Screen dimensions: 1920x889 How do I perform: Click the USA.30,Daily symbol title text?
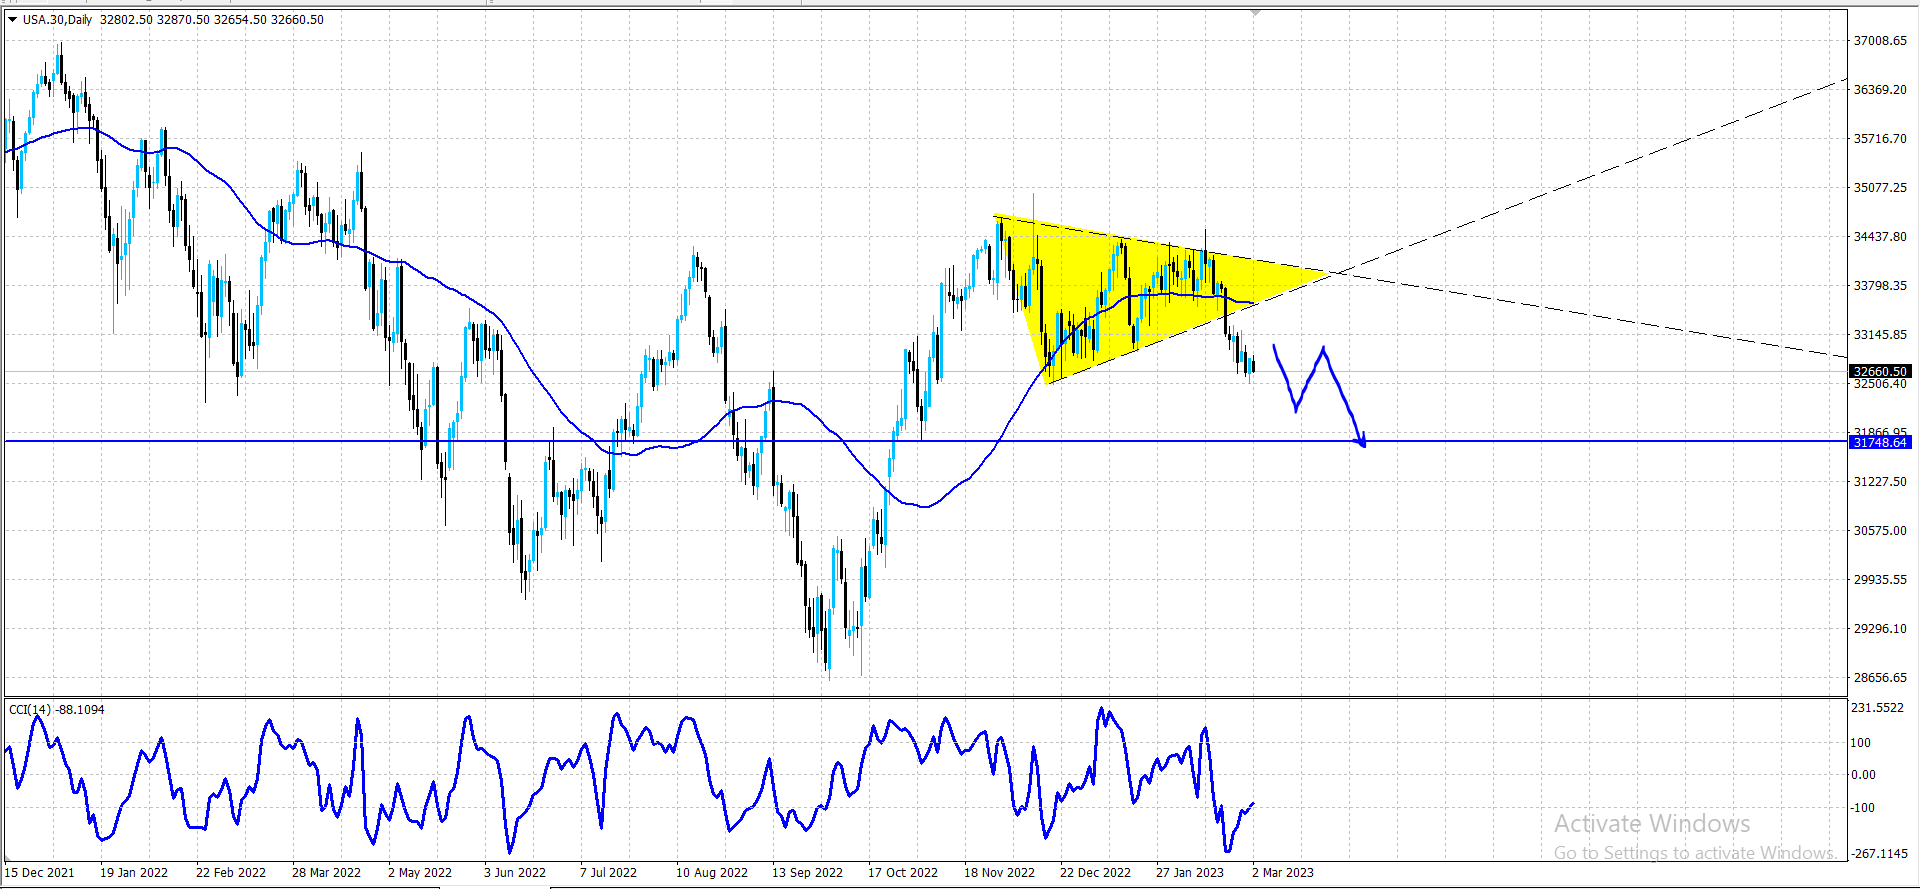coord(58,19)
